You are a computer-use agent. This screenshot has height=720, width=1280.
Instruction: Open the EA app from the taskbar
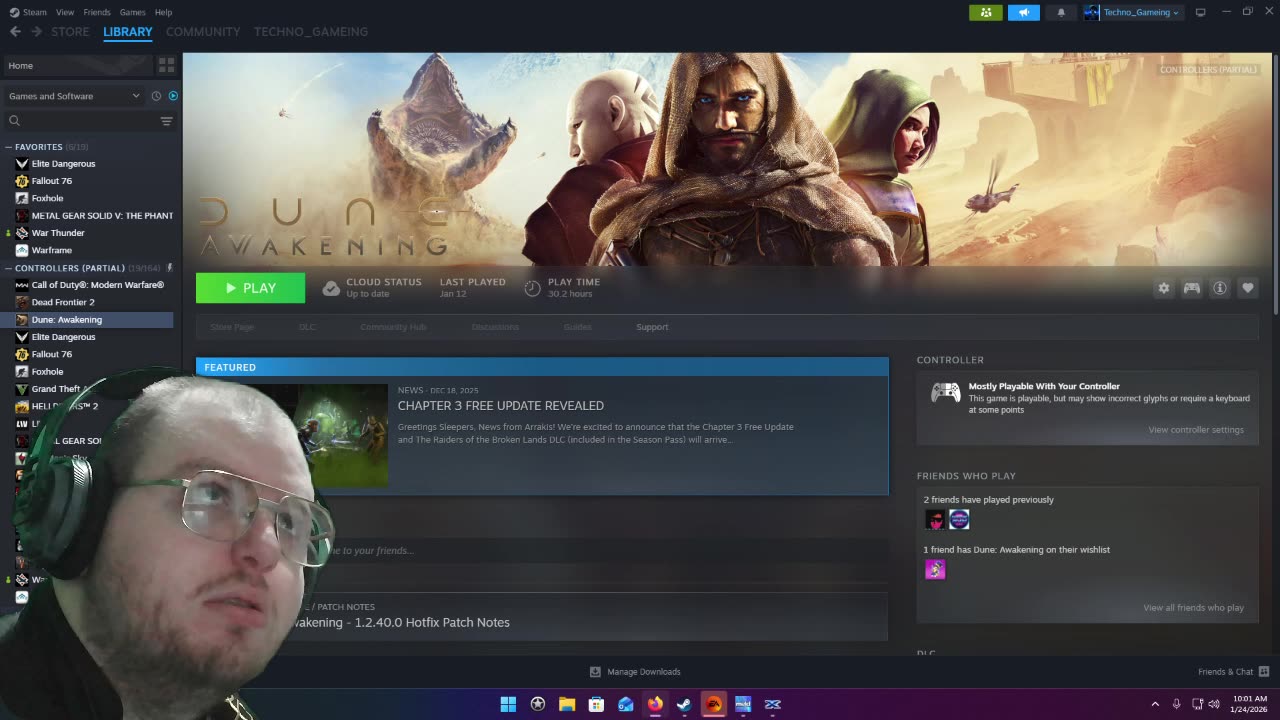pyautogui.click(x=714, y=704)
